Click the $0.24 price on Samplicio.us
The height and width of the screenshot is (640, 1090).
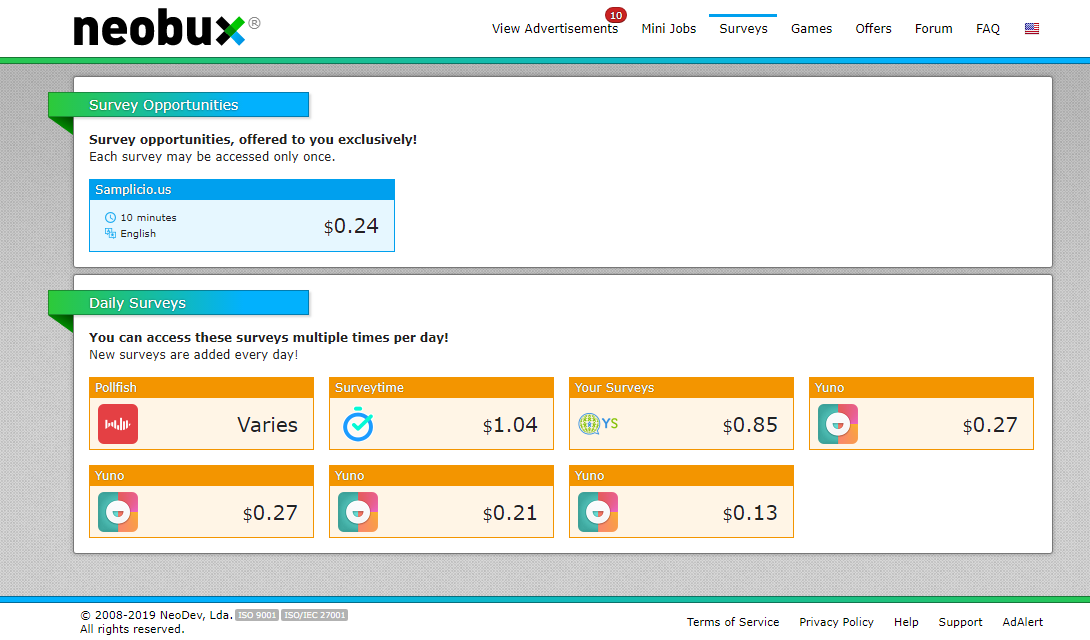[351, 226]
